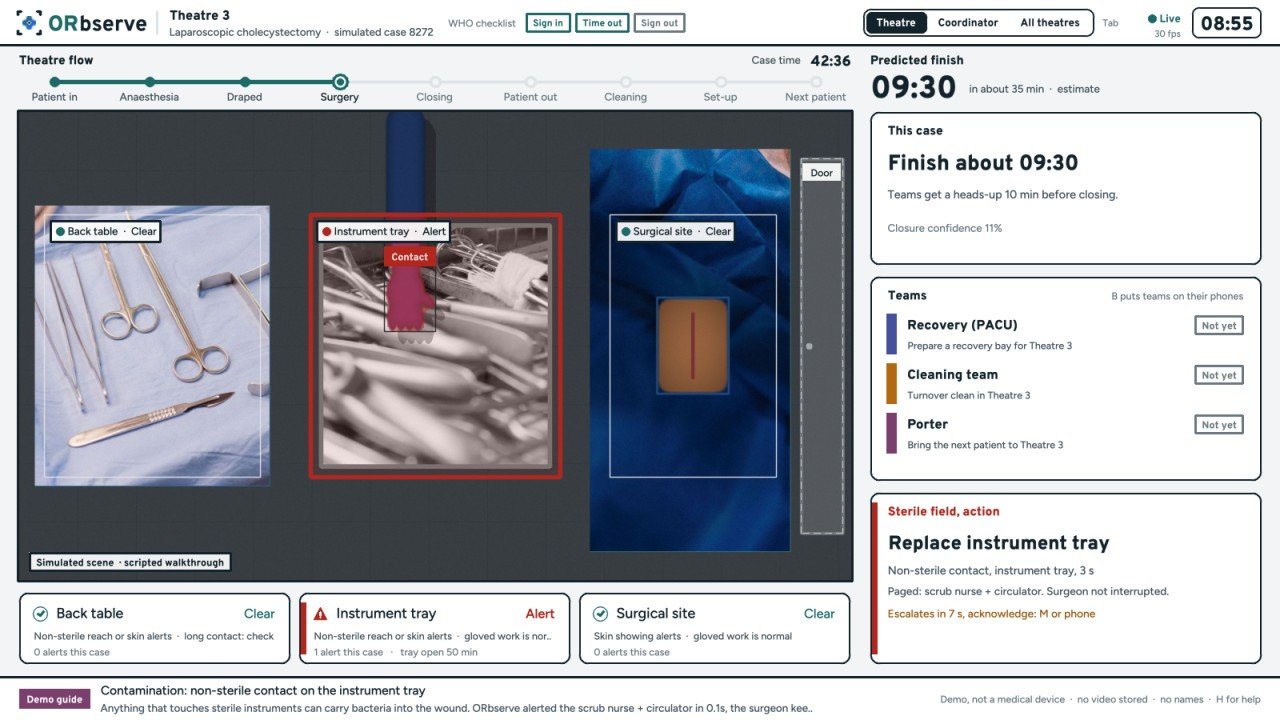Jump to the Next patient flow step
This screenshot has width=1280, height=720.
tap(815, 89)
